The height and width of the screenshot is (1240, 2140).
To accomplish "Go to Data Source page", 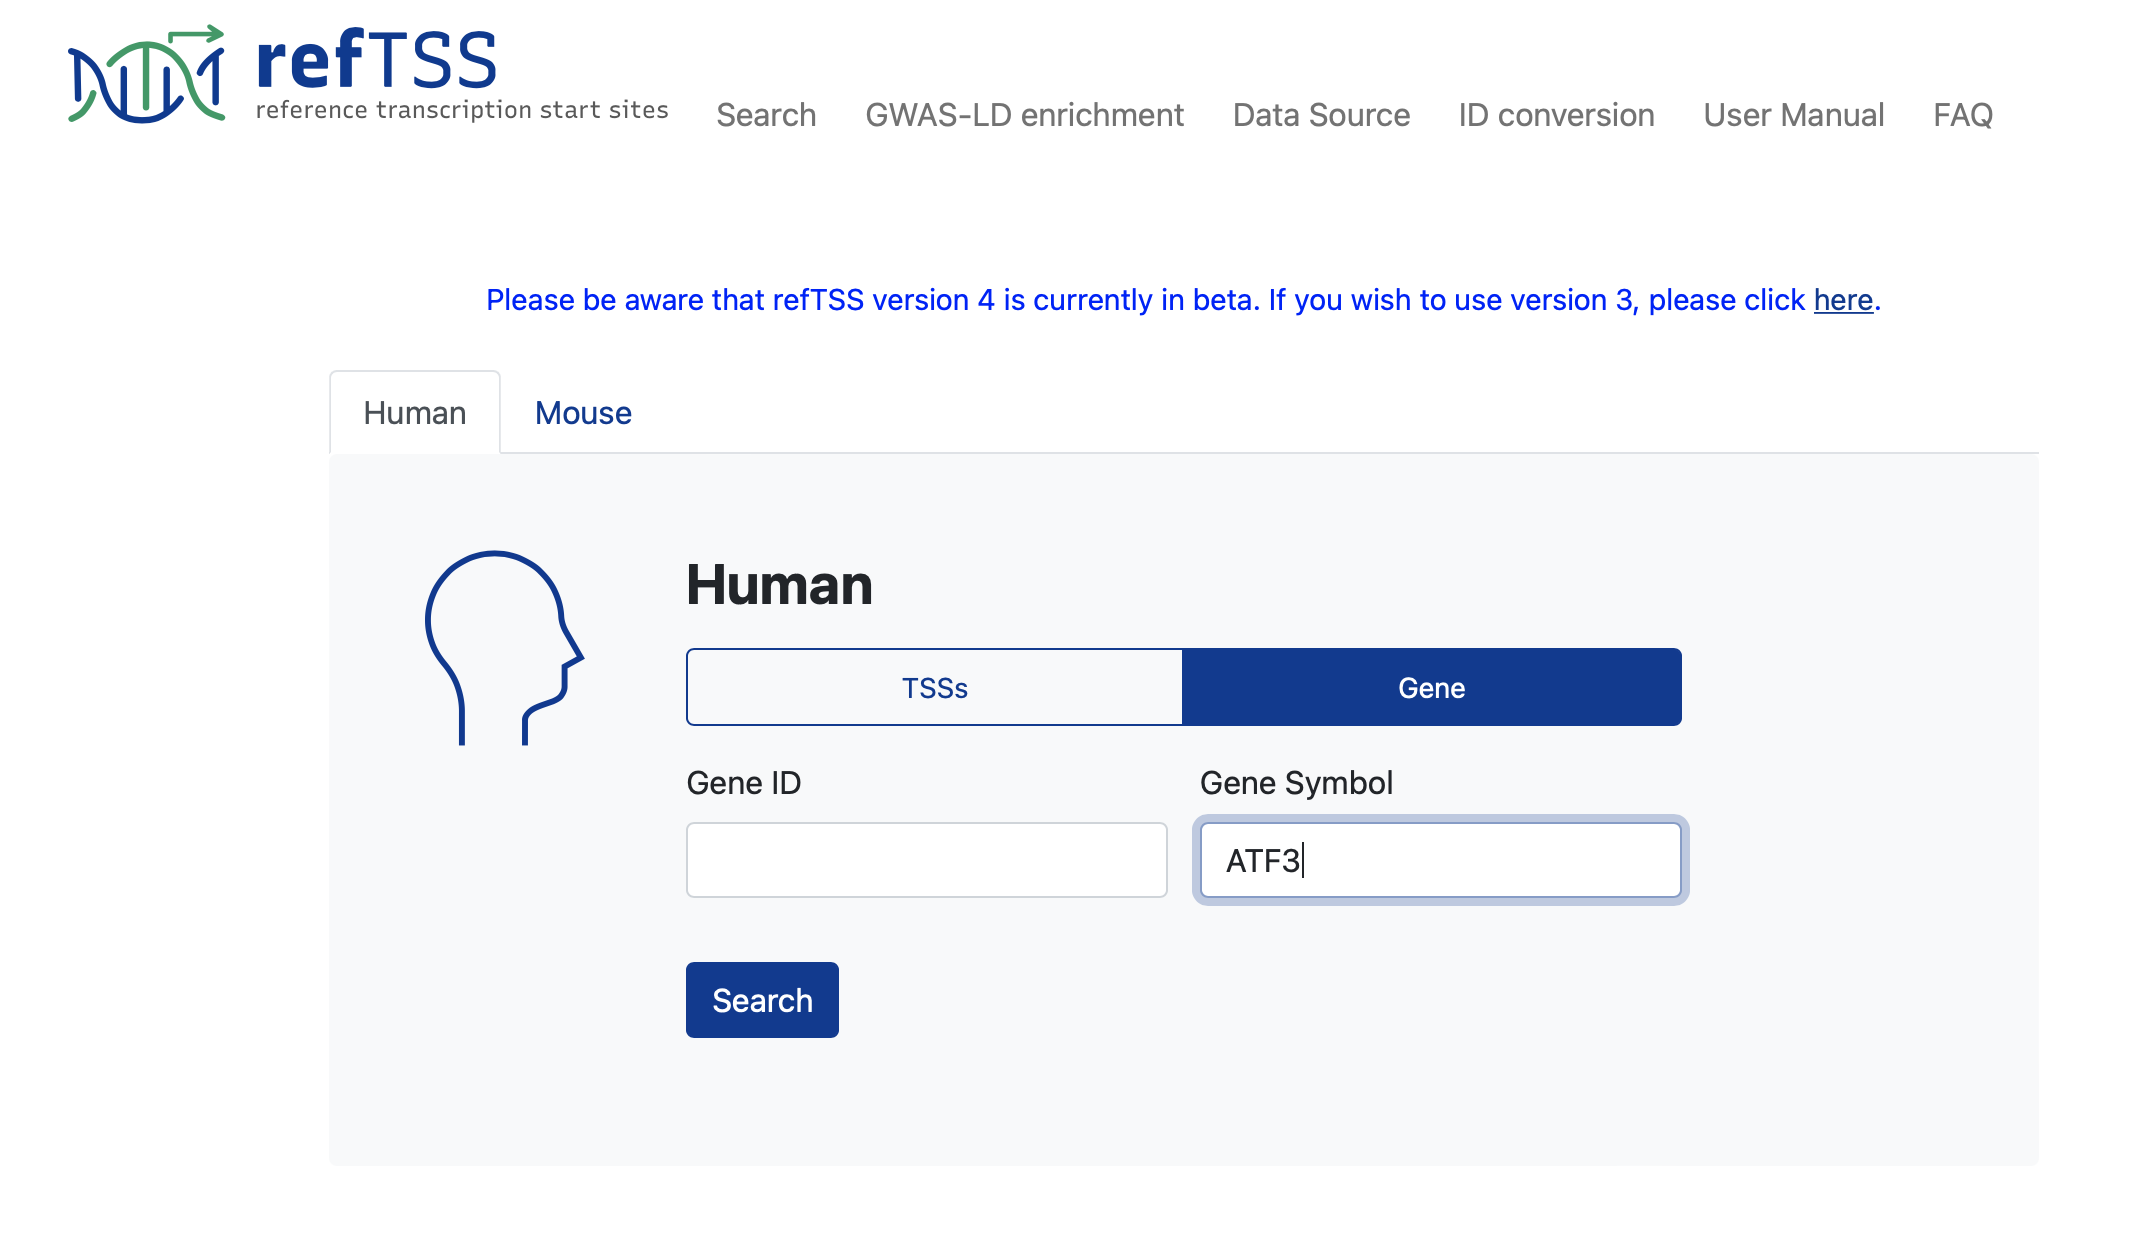I will pos(1321,115).
